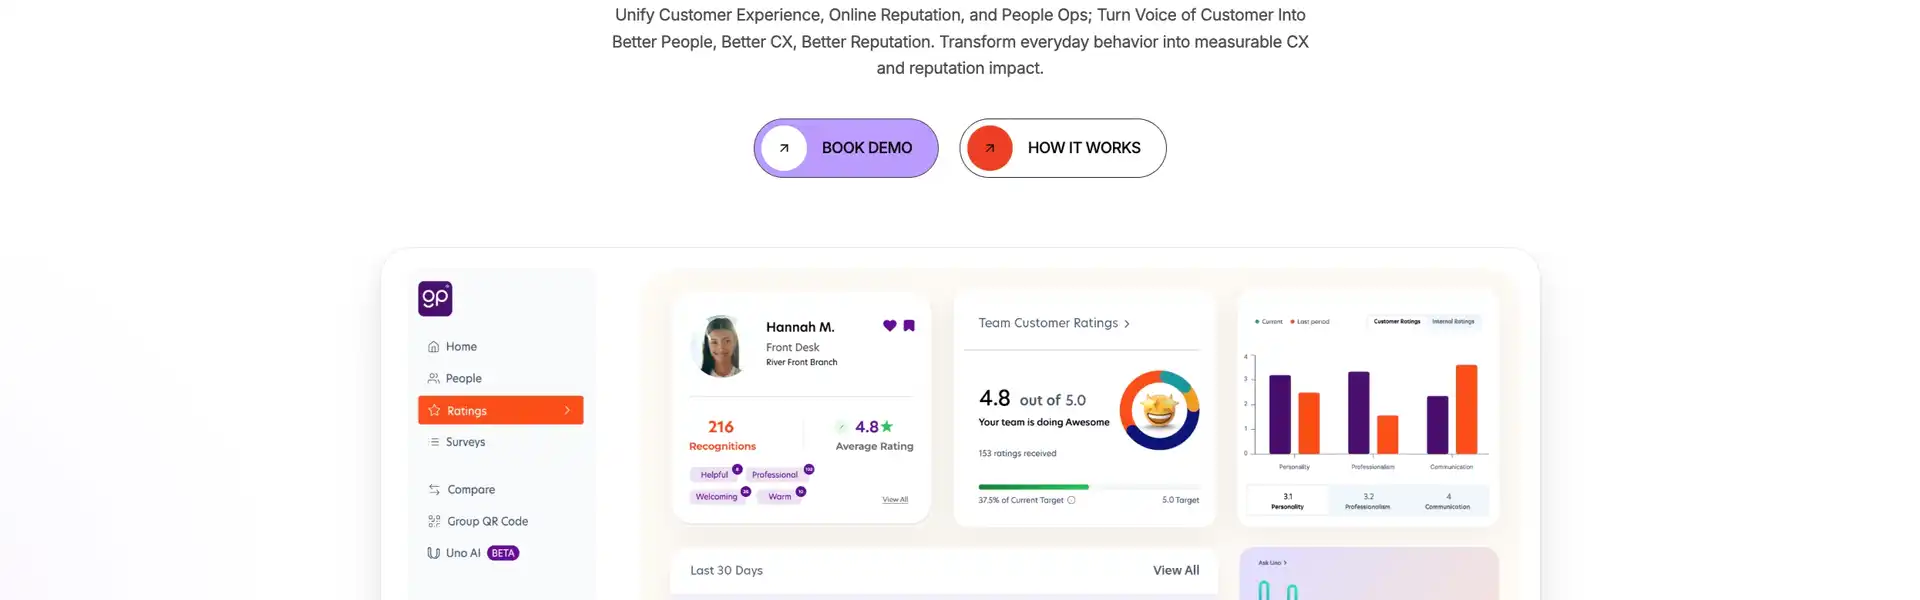This screenshot has height=600, width=1920.
Task: Click the Last 30 Days heading
Action: [x=726, y=570]
